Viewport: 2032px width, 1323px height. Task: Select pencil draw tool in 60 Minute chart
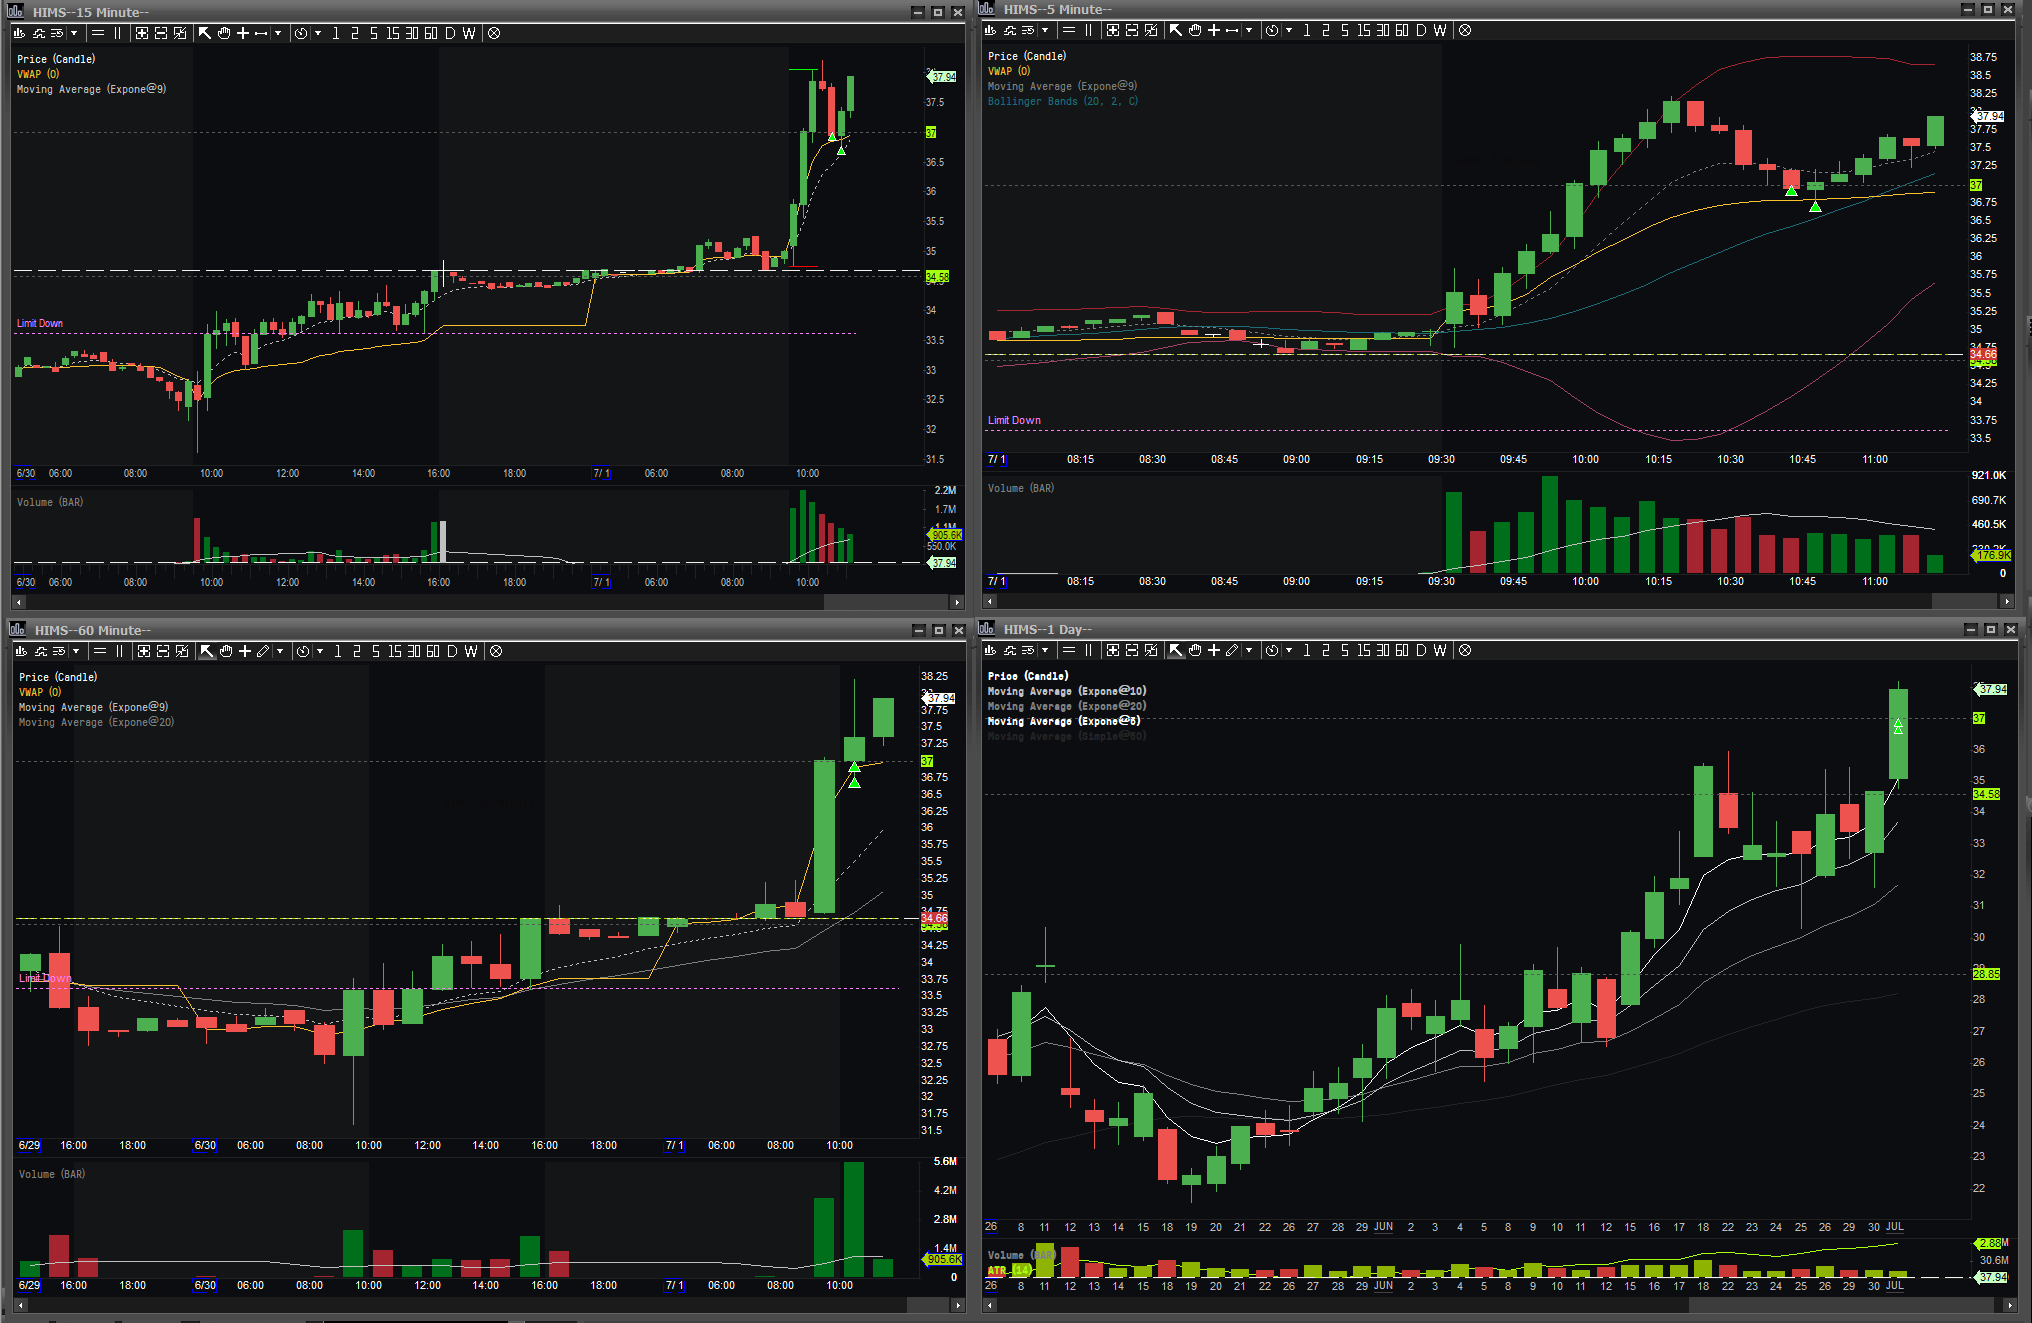264,651
